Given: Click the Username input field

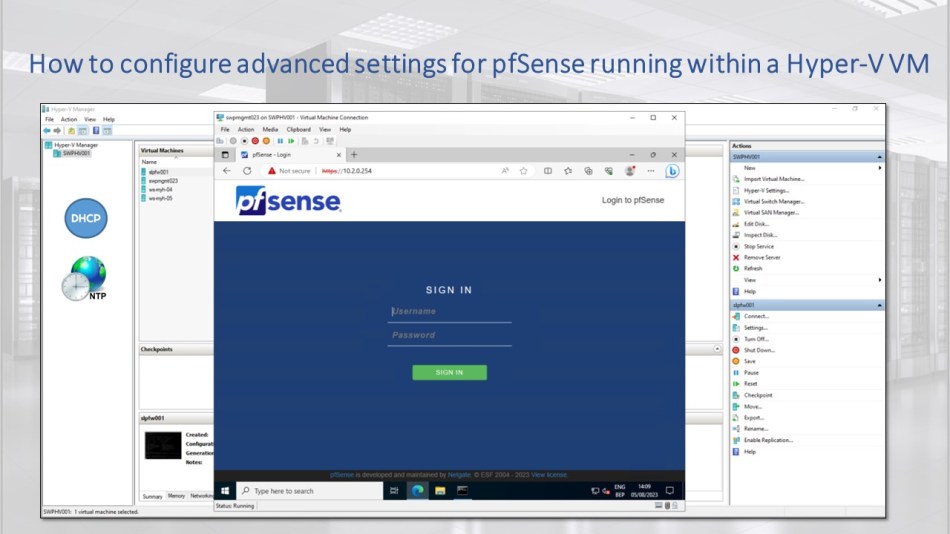Looking at the screenshot, I should click(x=449, y=312).
